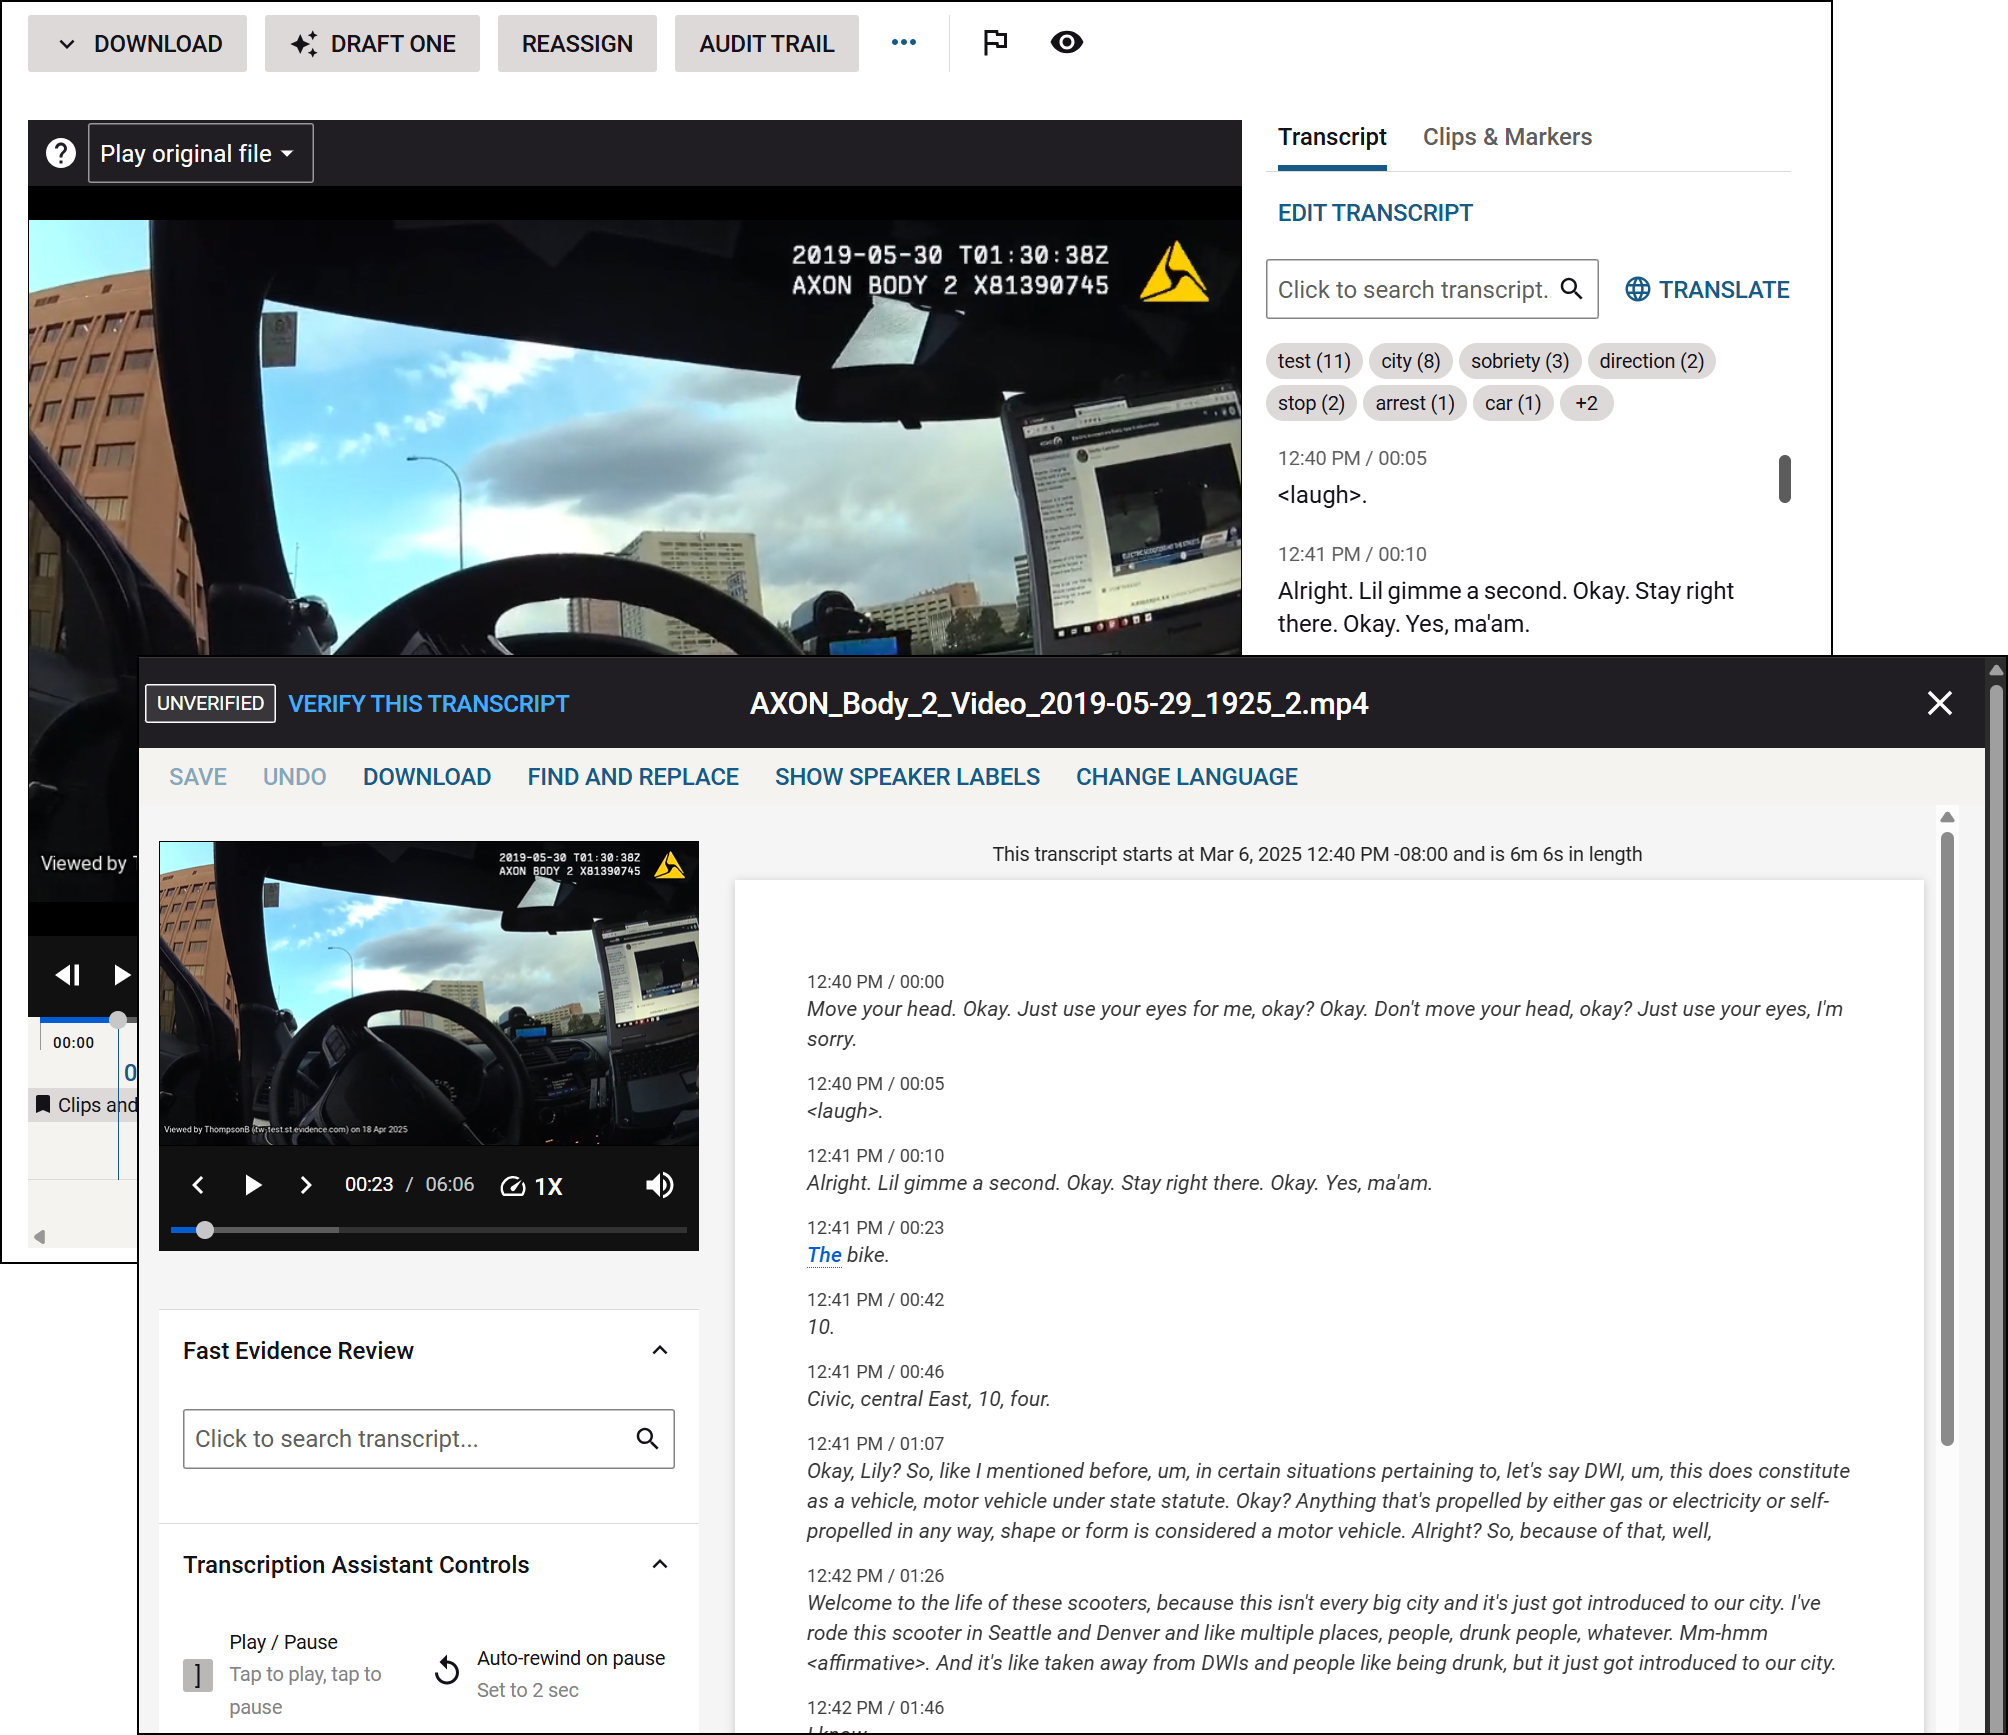Viewport: 2008px width, 1735px height.
Task: Open Play original file dropdown
Action: pos(200,153)
